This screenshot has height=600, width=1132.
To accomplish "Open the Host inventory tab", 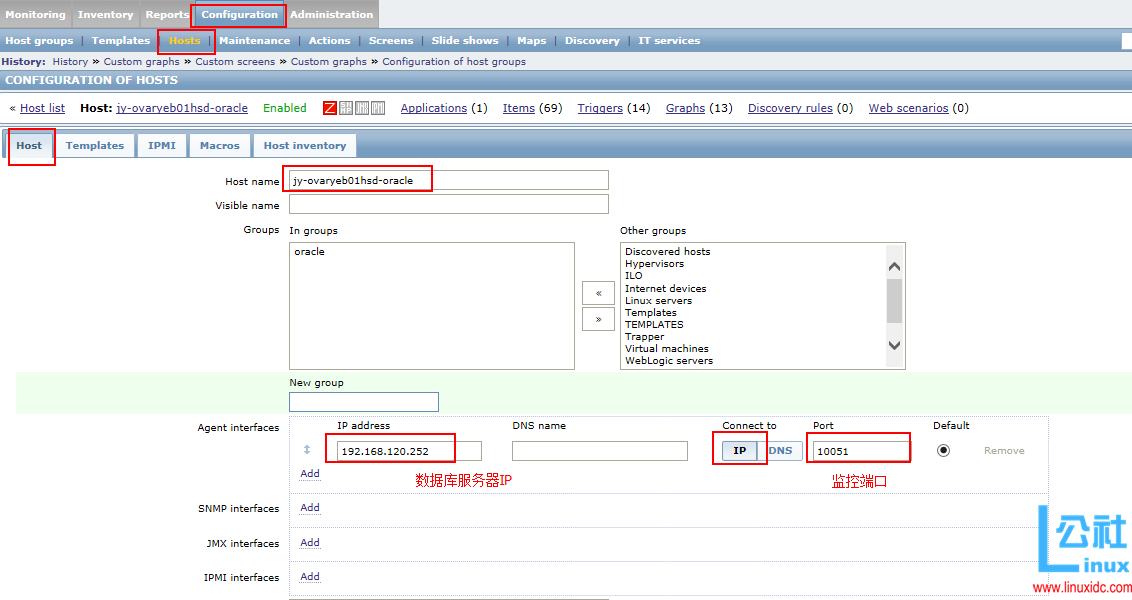I will (305, 145).
